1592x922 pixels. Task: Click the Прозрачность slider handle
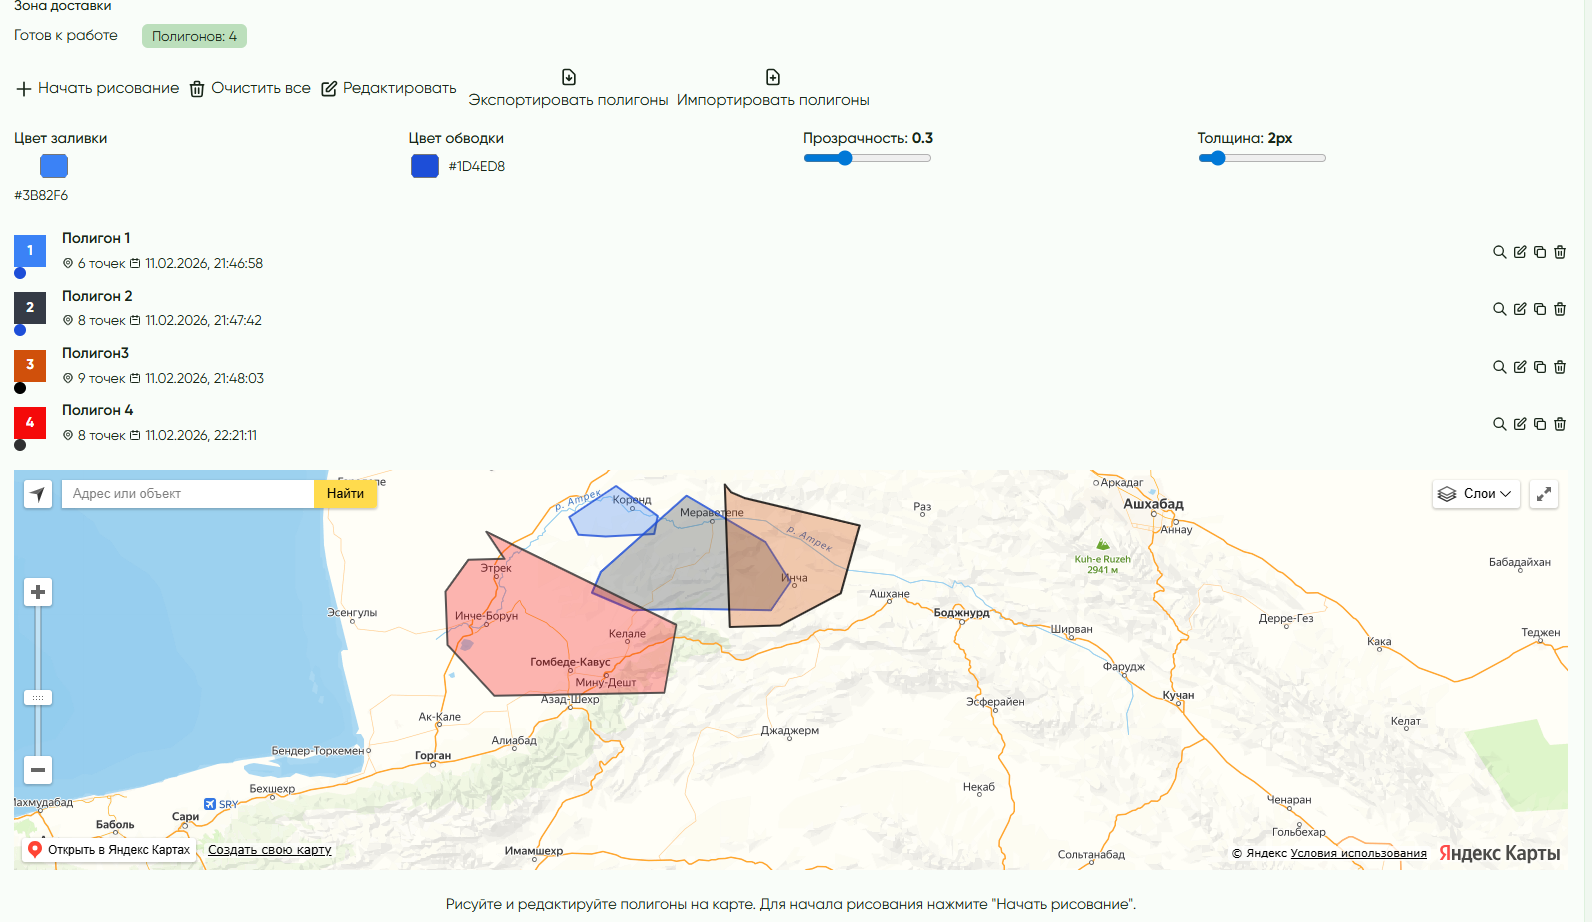click(845, 158)
